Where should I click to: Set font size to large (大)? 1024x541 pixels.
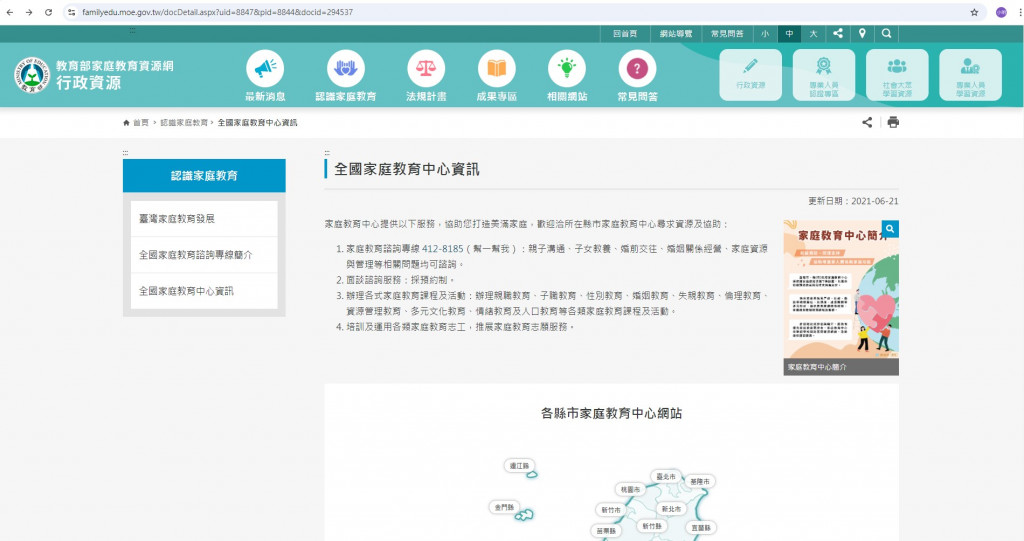point(813,33)
